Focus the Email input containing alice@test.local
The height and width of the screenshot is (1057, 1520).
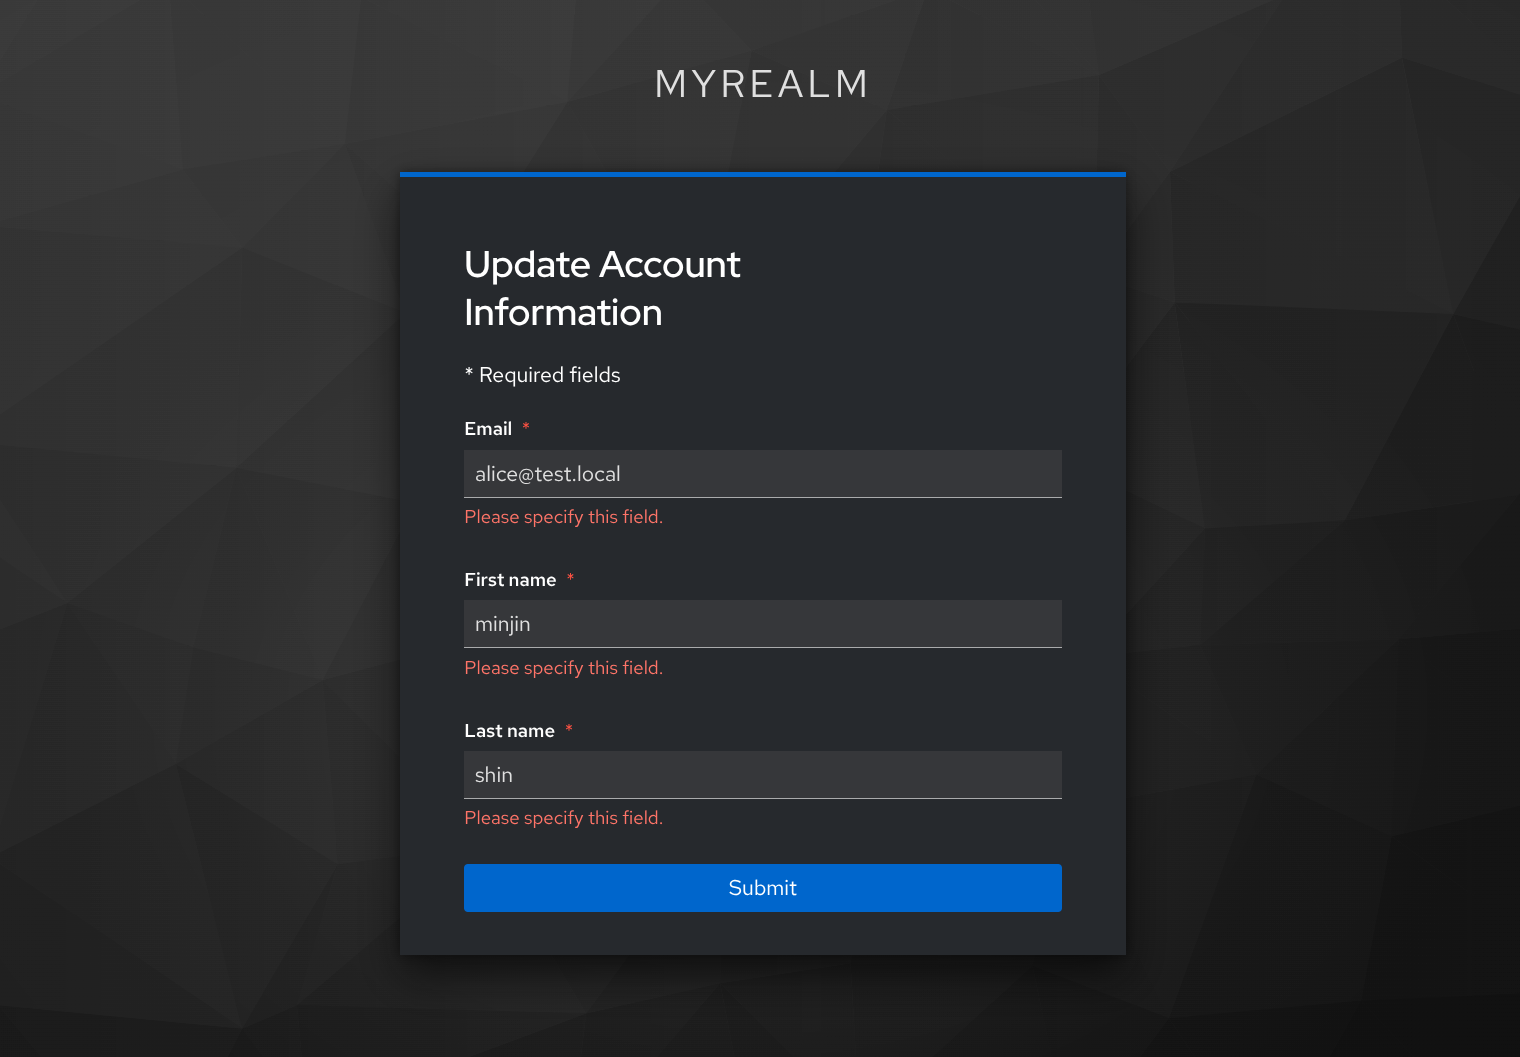pyautogui.click(x=763, y=474)
